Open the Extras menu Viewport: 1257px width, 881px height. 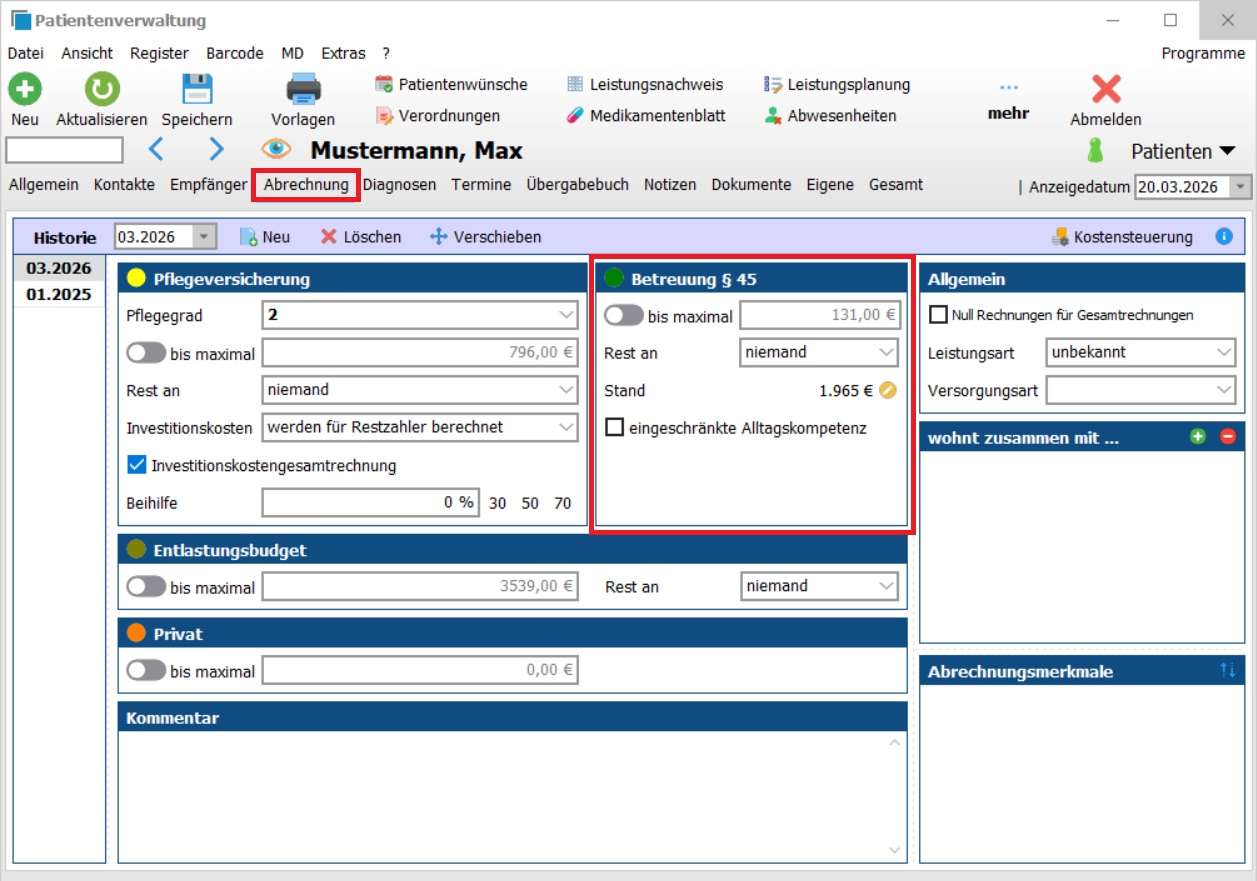pos(343,53)
